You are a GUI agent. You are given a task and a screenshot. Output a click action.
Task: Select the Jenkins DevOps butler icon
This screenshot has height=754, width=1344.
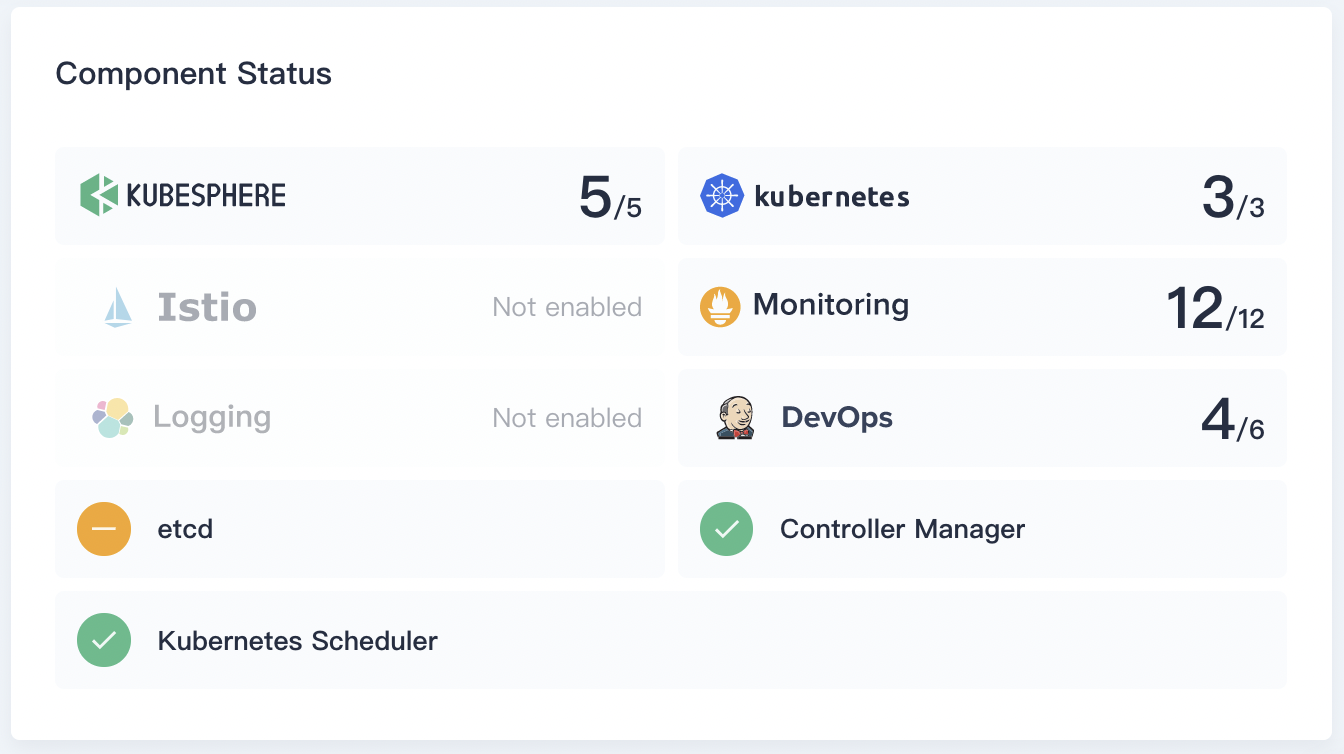pyautogui.click(x=733, y=417)
